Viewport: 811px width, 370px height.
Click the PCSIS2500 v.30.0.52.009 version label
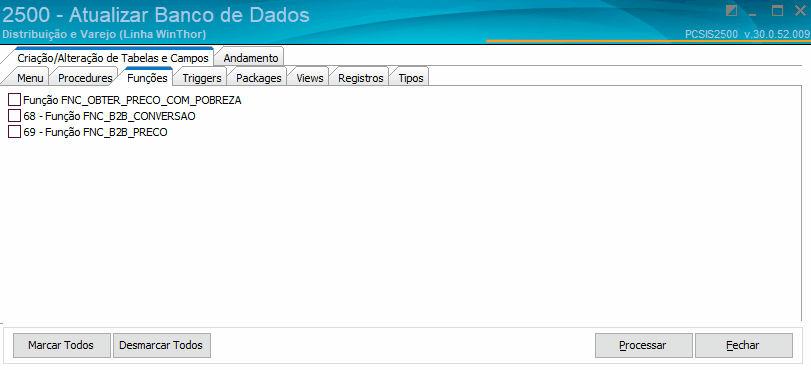747,35
